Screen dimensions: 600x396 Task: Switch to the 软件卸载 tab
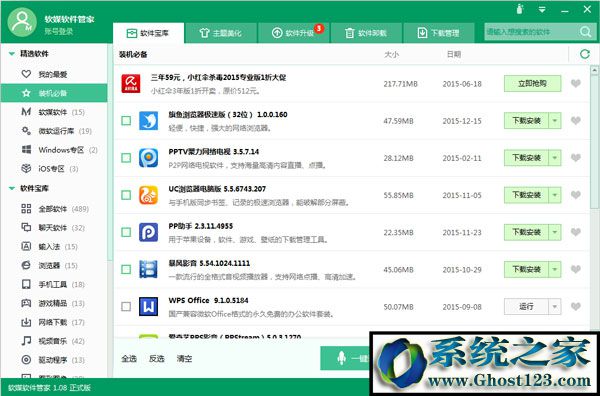[x=366, y=33]
